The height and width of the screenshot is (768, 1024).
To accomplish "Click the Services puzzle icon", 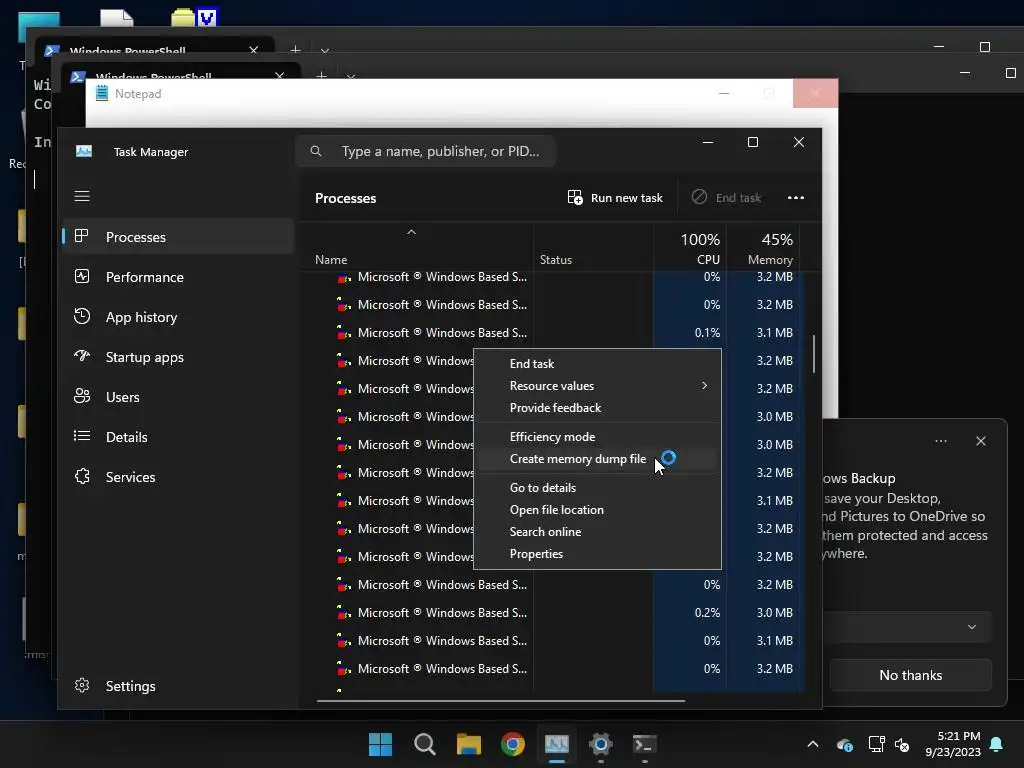I will (82, 476).
